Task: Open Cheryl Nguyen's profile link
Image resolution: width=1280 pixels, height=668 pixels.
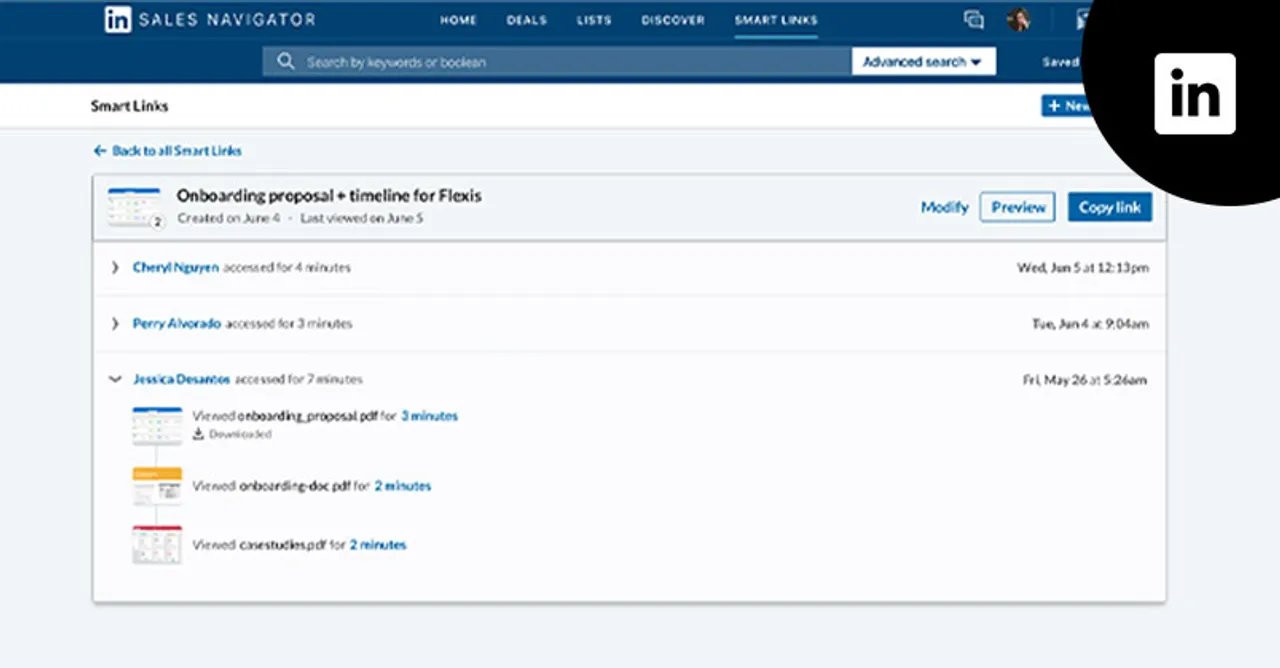Action: click(x=176, y=268)
